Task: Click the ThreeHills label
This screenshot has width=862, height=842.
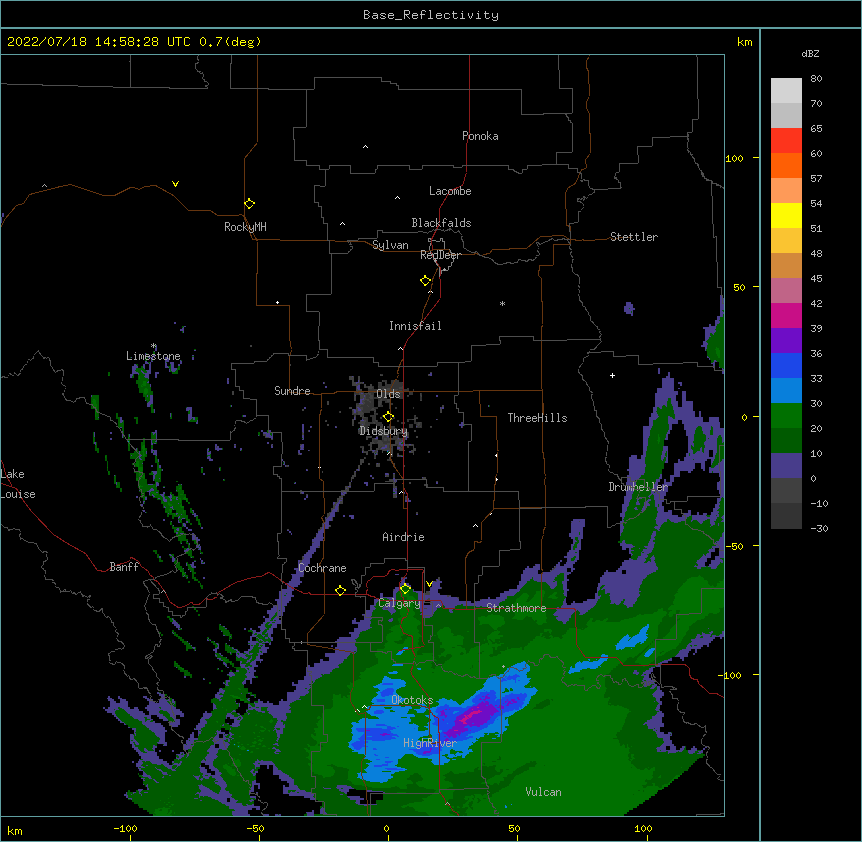Action: (x=537, y=418)
